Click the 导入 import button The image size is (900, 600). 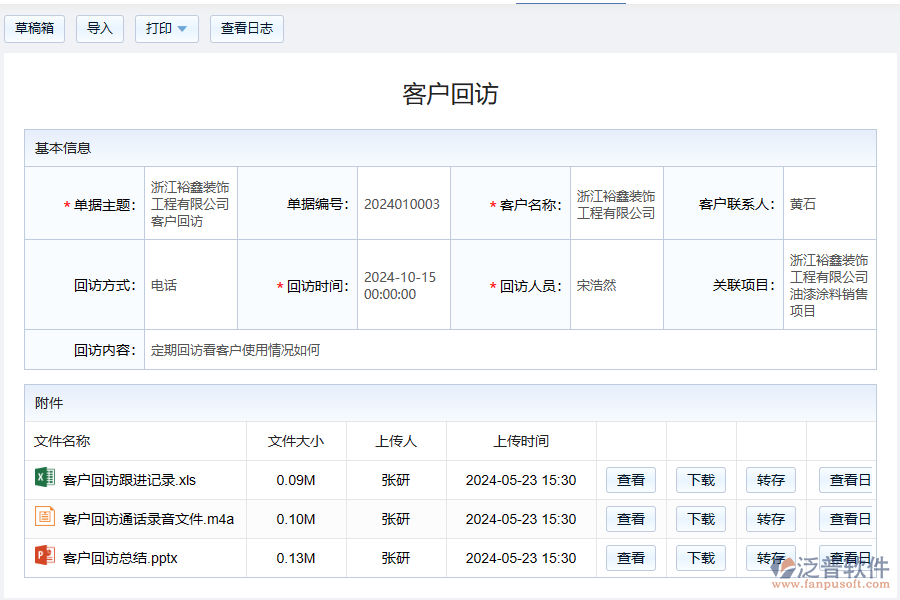click(x=99, y=28)
